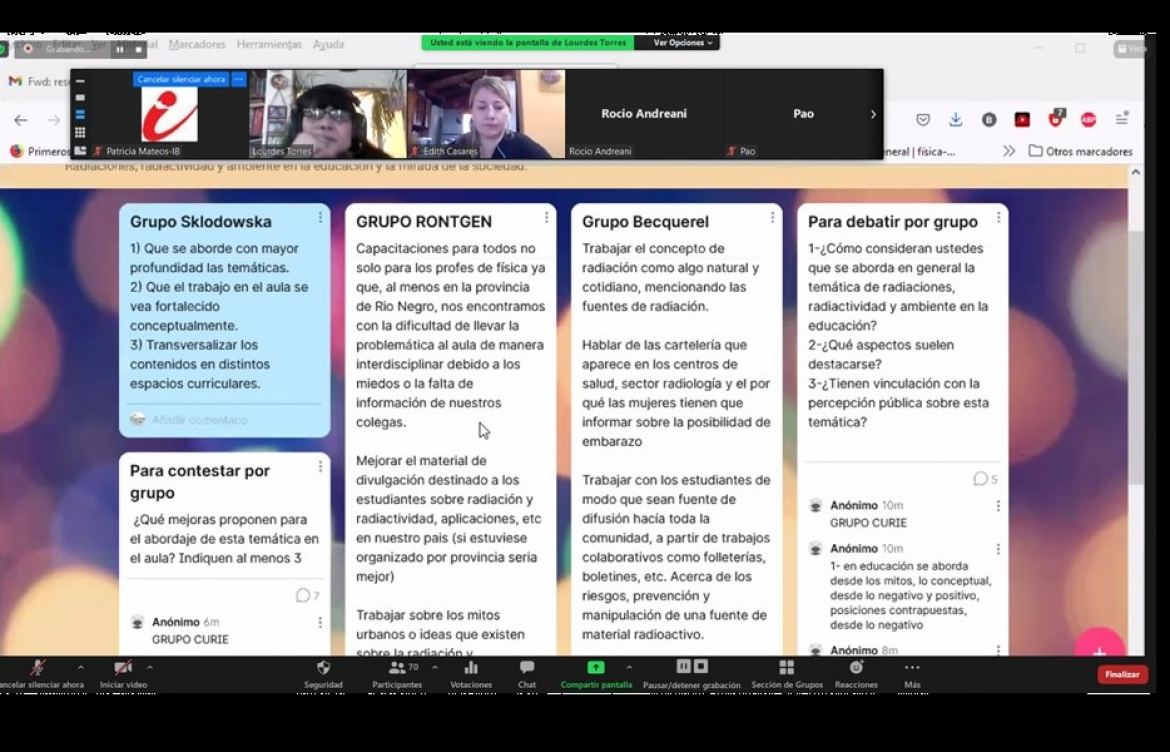Screen dimensions: 1170x752
Task: Open the Reacciones emoji icon
Action: coord(856,667)
